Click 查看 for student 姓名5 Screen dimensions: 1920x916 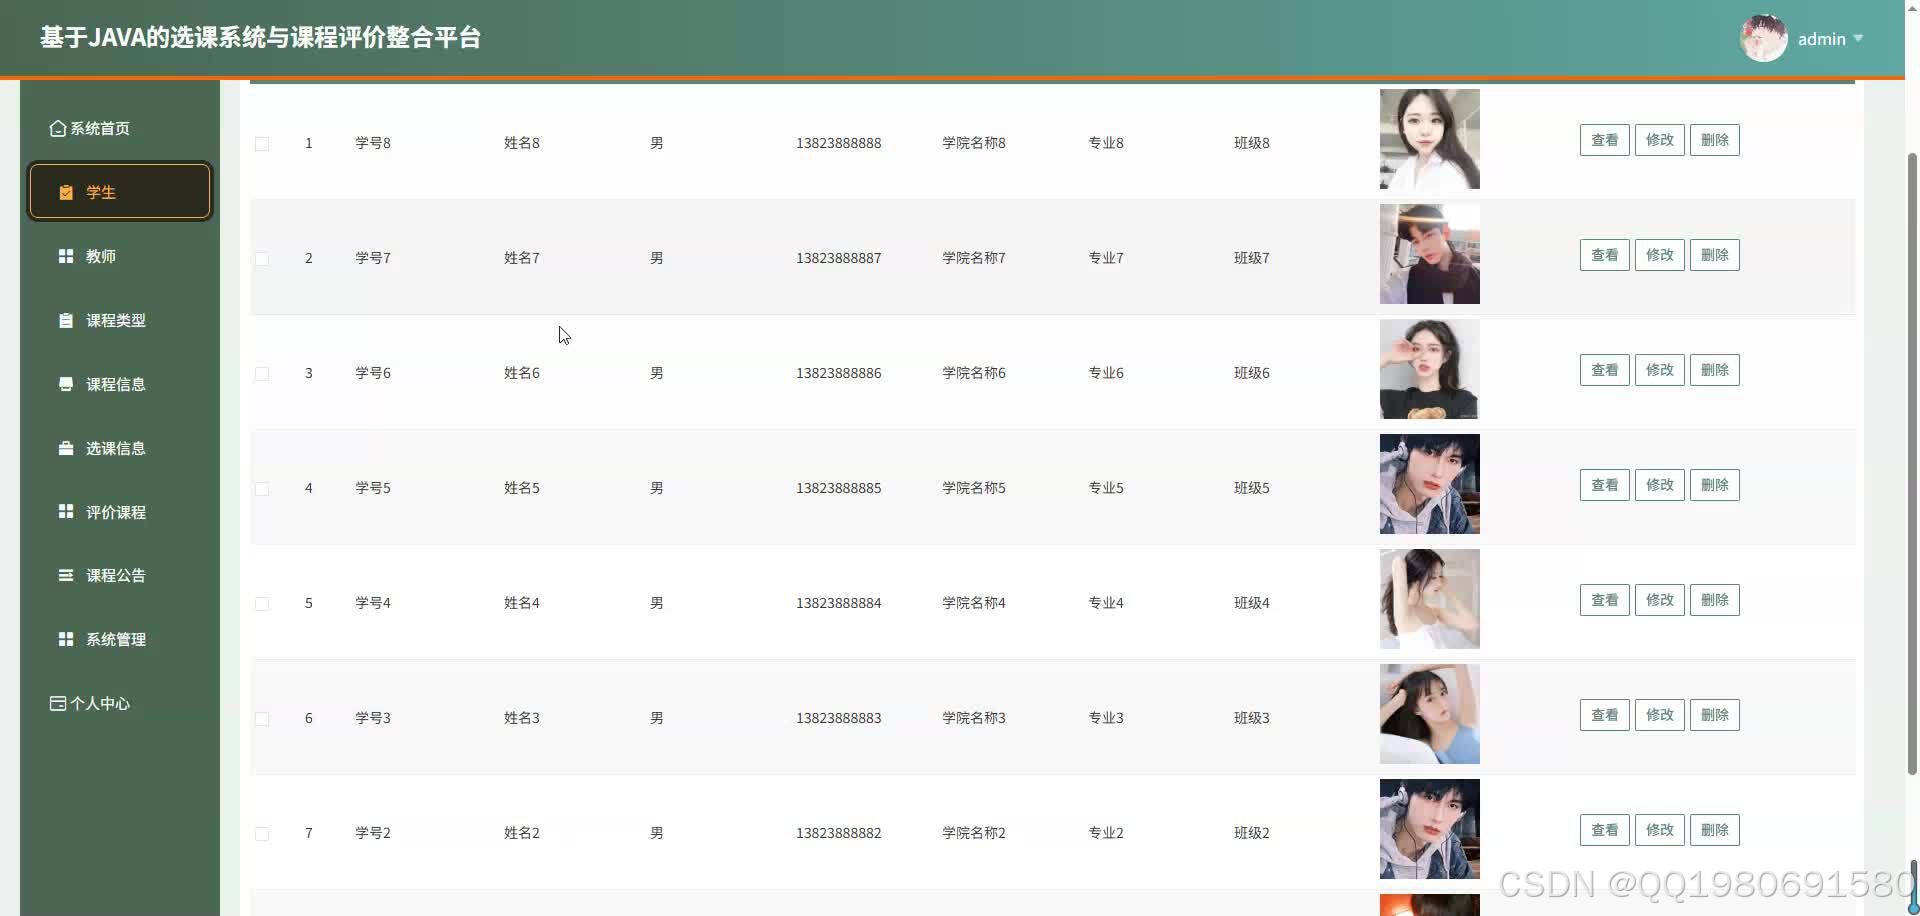click(1604, 485)
